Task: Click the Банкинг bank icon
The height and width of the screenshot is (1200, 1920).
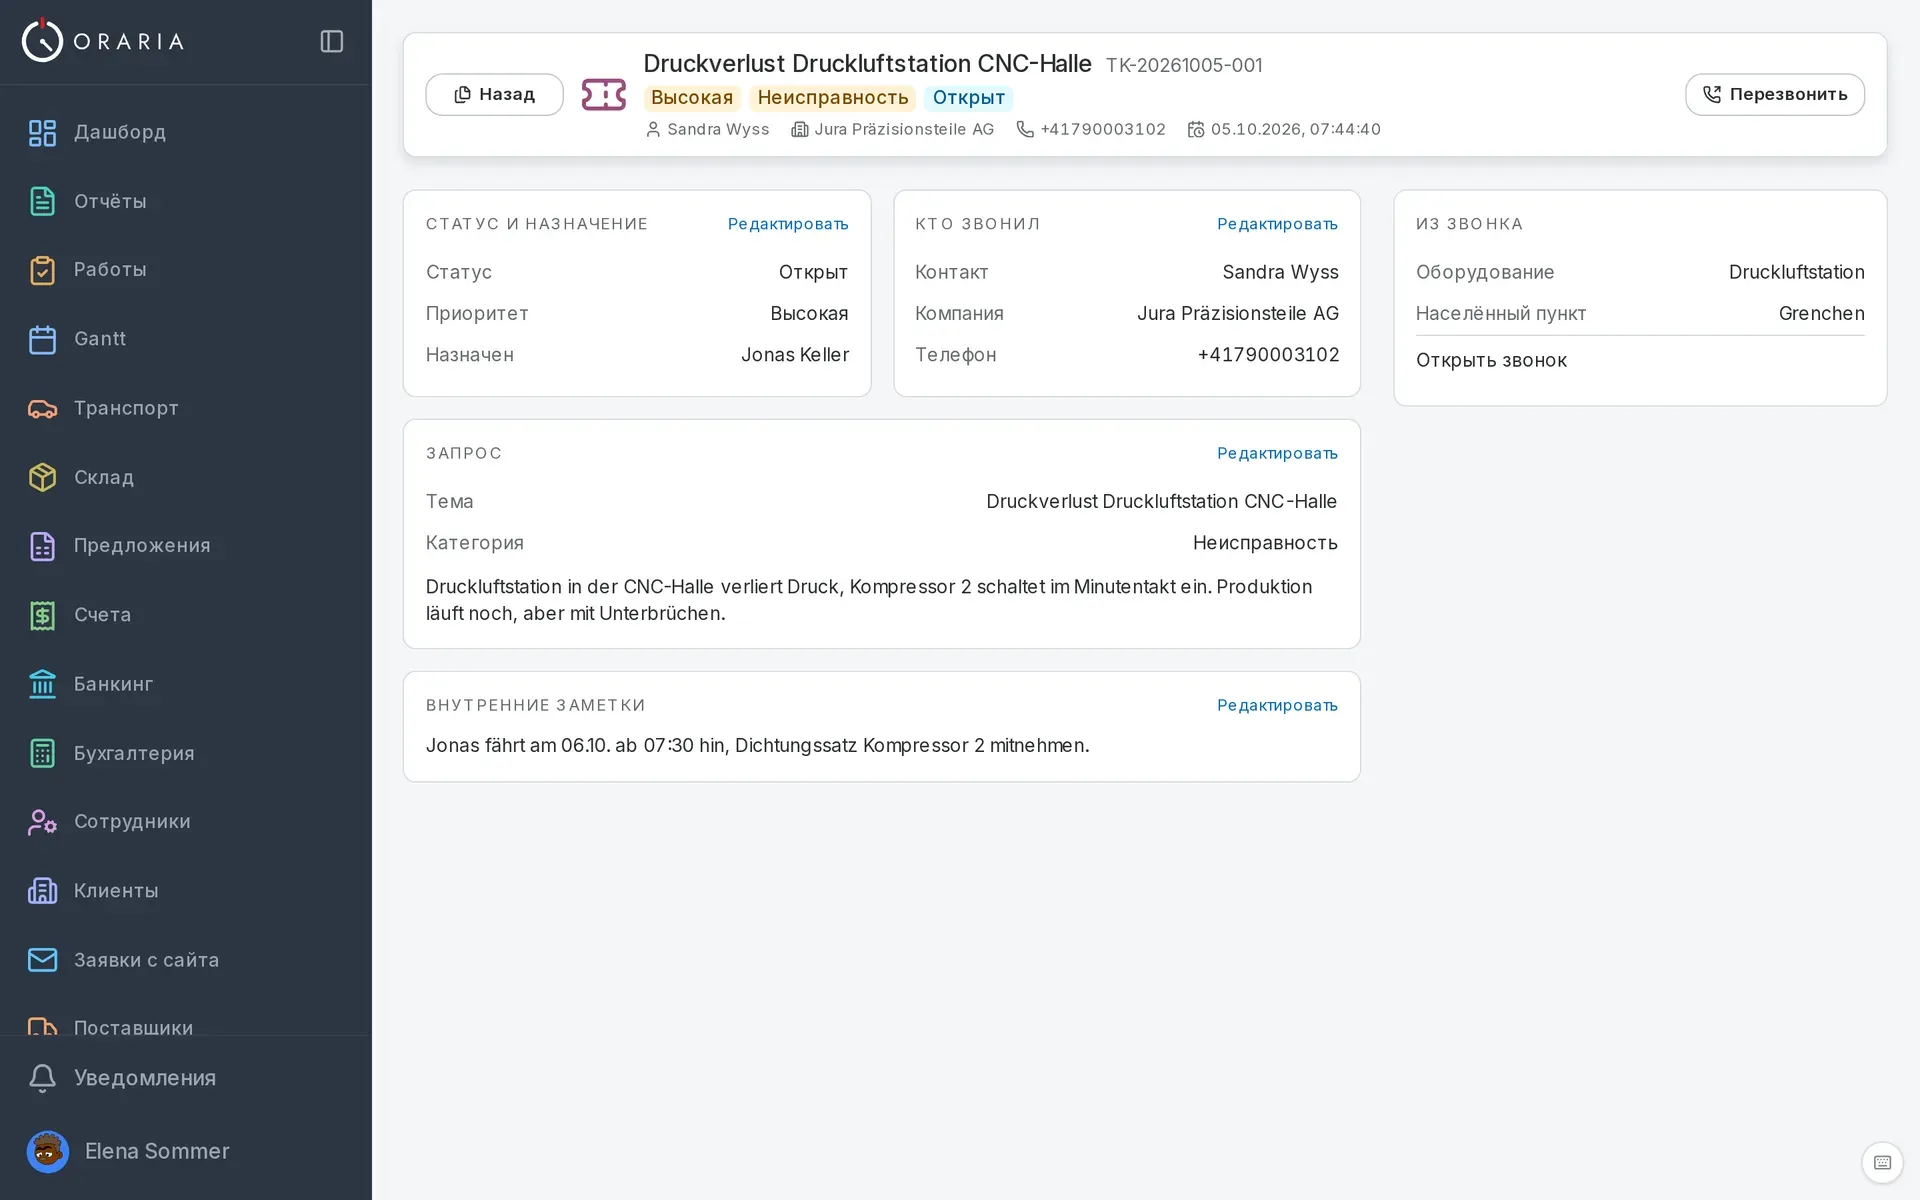Action: pyautogui.click(x=42, y=684)
